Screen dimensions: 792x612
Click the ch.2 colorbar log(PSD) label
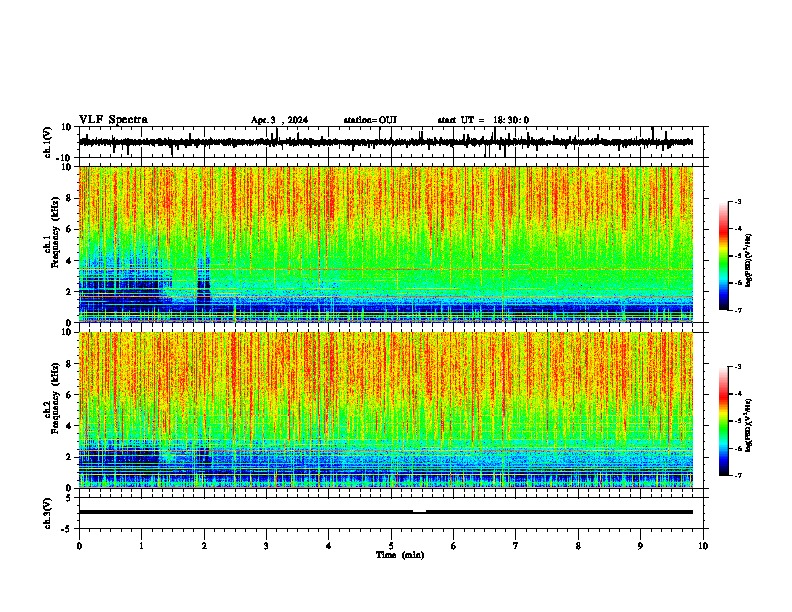point(748,425)
